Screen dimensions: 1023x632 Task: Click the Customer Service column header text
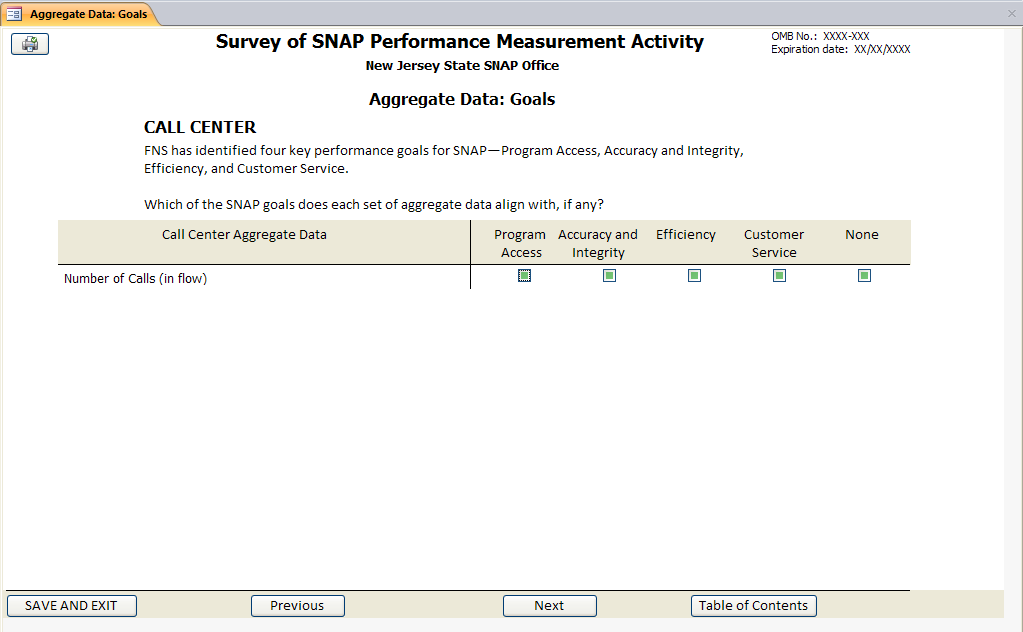pyautogui.click(x=773, y=243)
